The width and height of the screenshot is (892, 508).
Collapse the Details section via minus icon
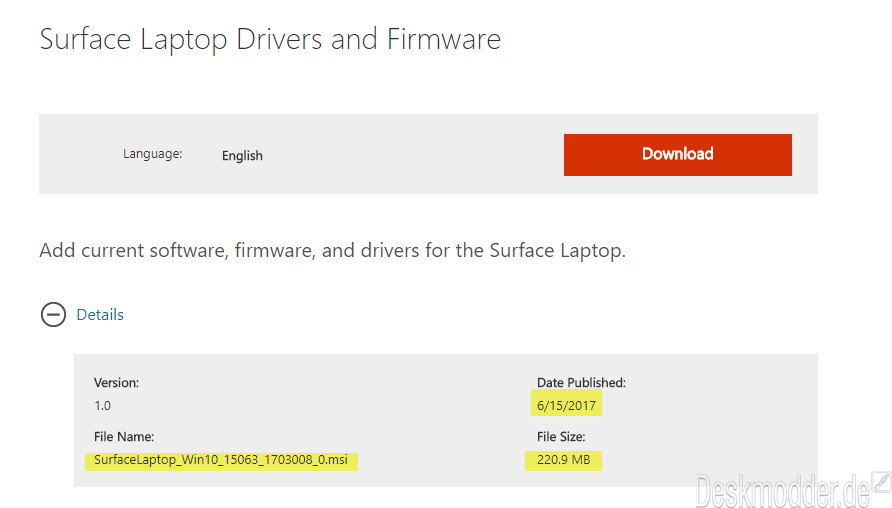click(53, 315)
